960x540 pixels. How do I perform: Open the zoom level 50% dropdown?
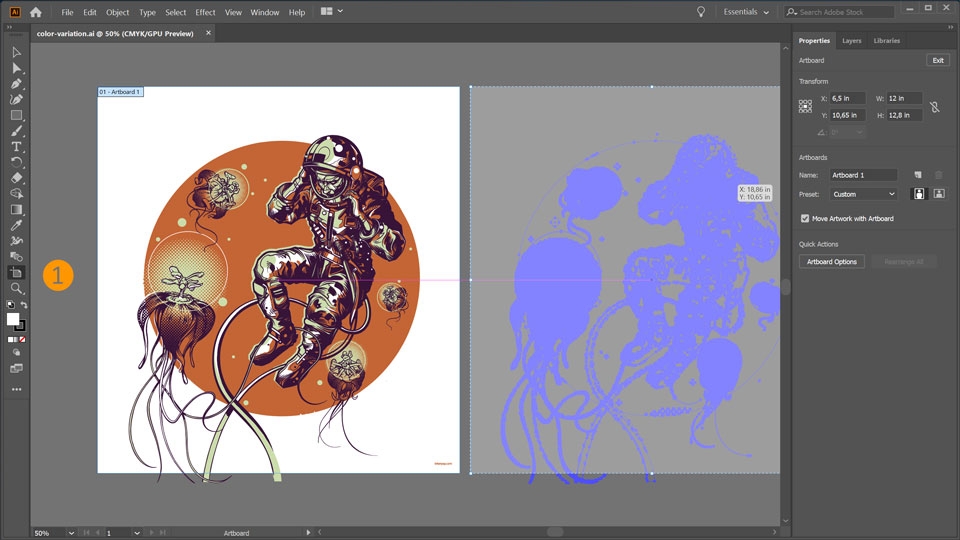pyautogui.click(x=71, y=533)
